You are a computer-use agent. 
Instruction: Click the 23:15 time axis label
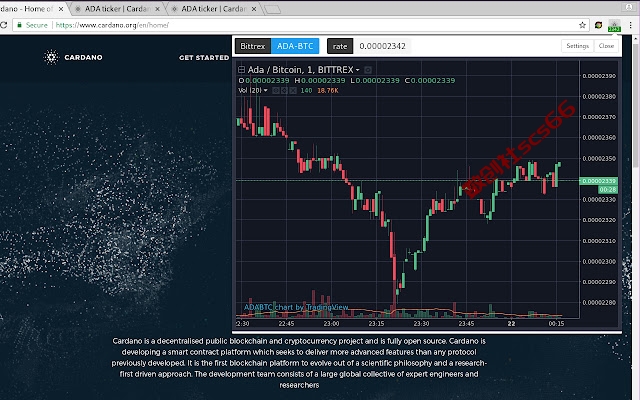coord(376,324)
